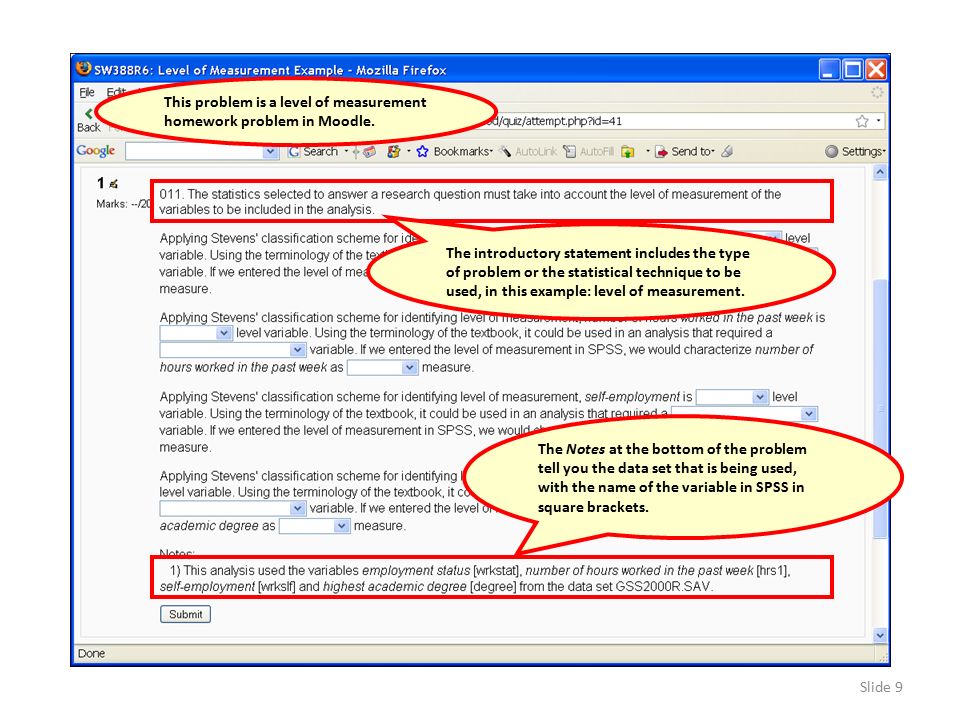Click the page scrollbar down arrow
960x720 pixels.
click(880, 635)
